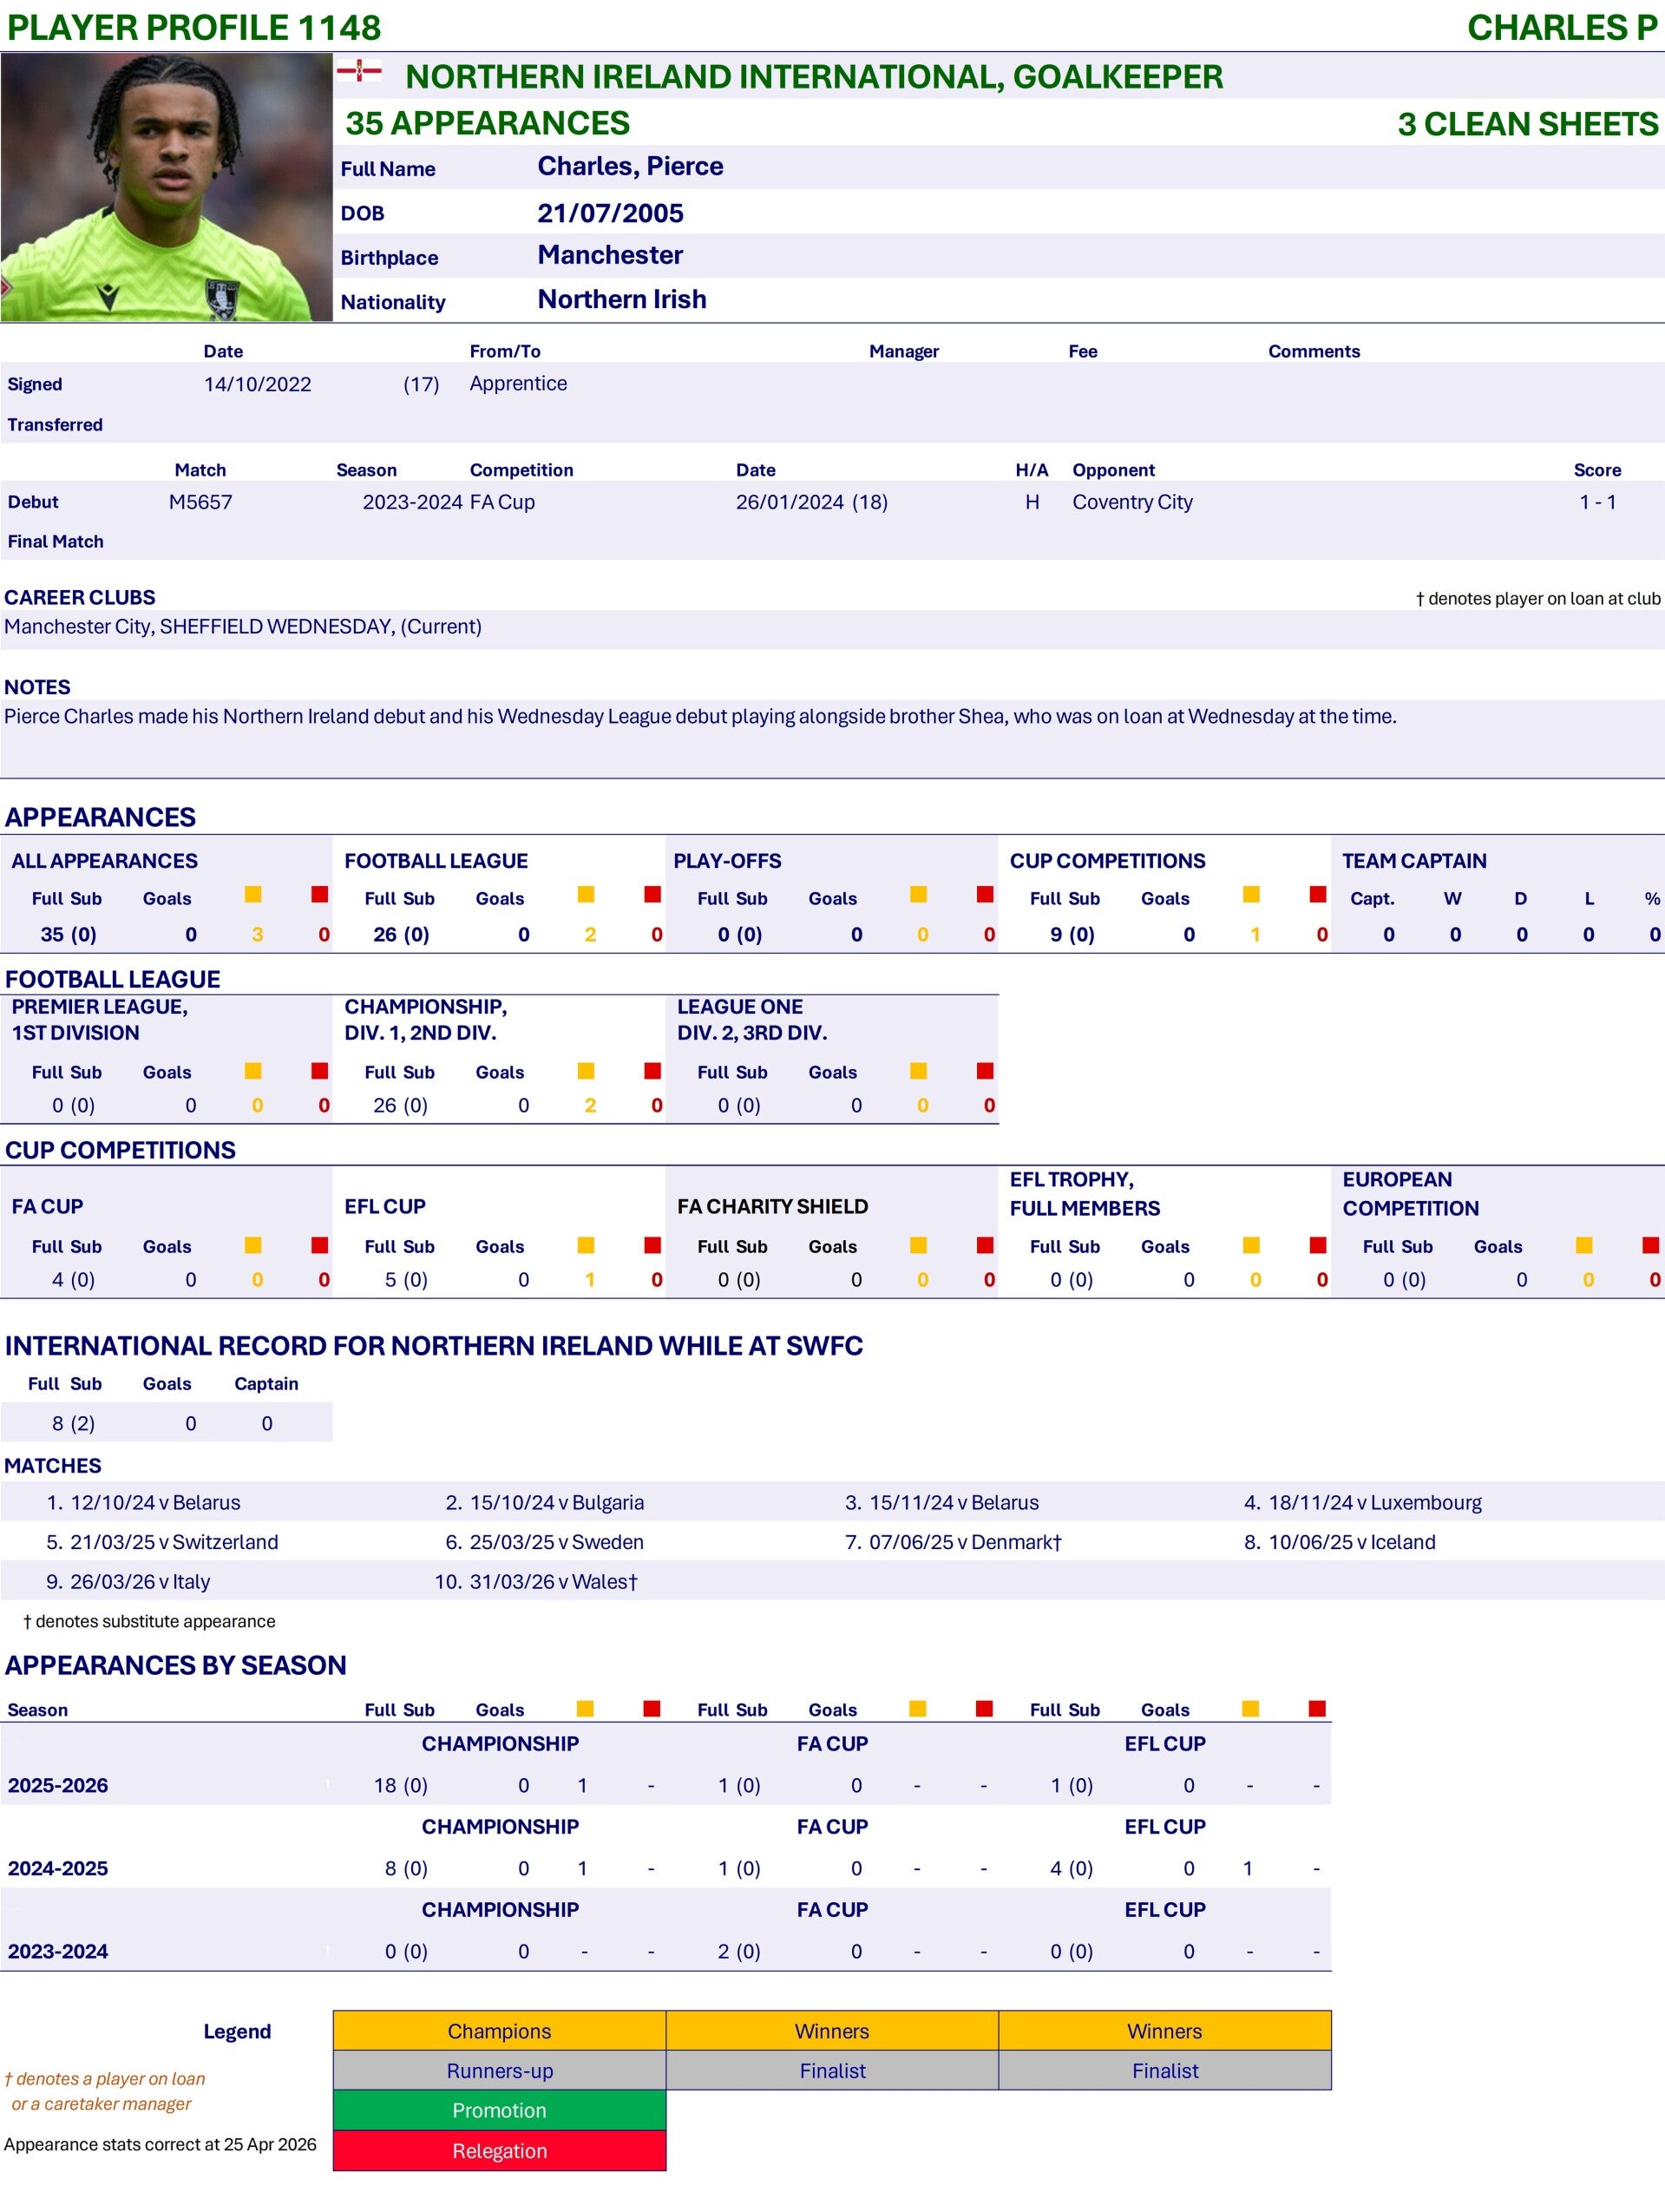Click the grey Runners-up legend cell
The height and width of the screenshot is (2212, 1665).
pos(499,2070)
